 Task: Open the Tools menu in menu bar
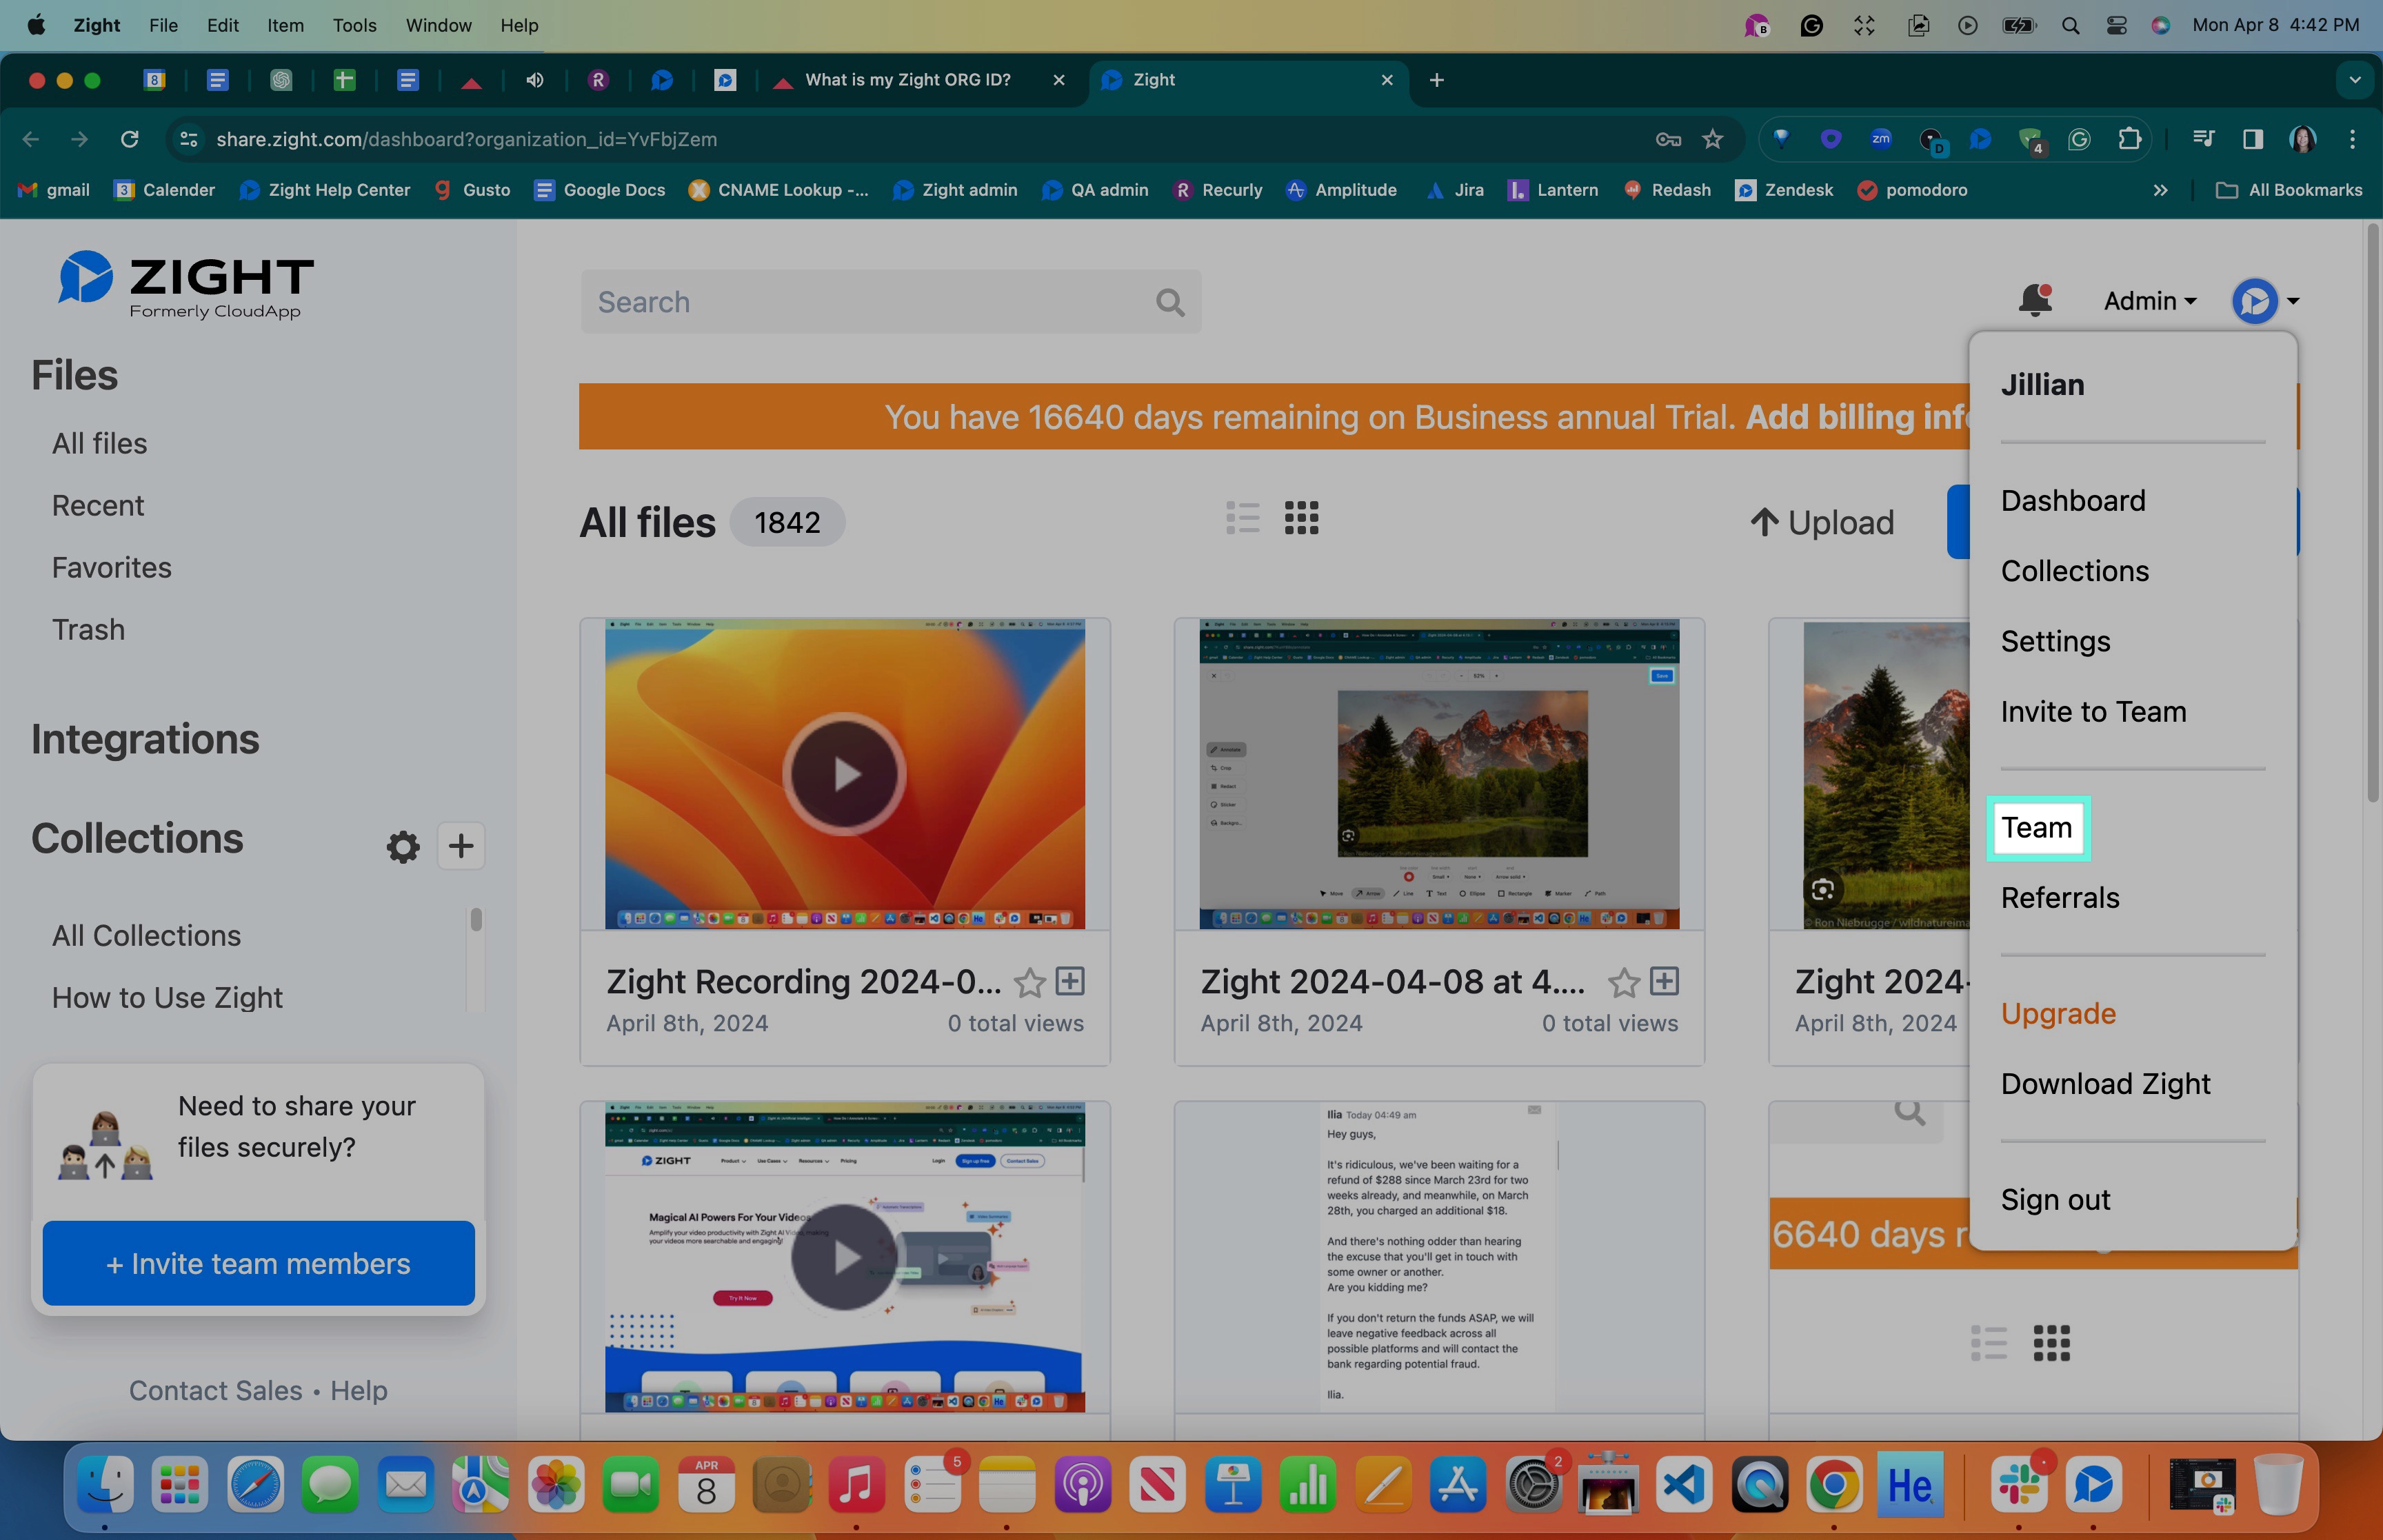354,25
